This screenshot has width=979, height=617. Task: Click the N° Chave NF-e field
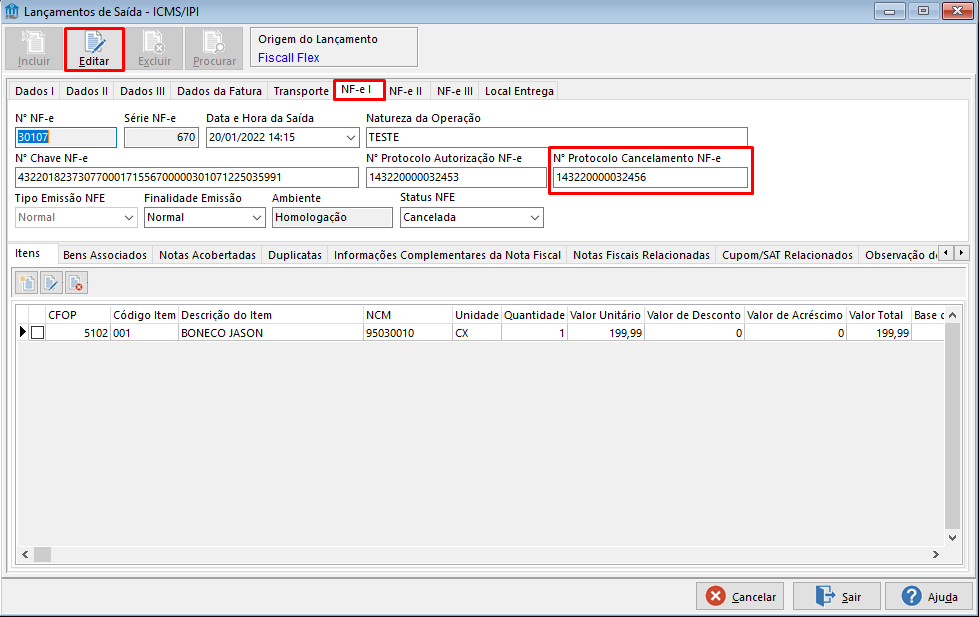pos(187,177)
